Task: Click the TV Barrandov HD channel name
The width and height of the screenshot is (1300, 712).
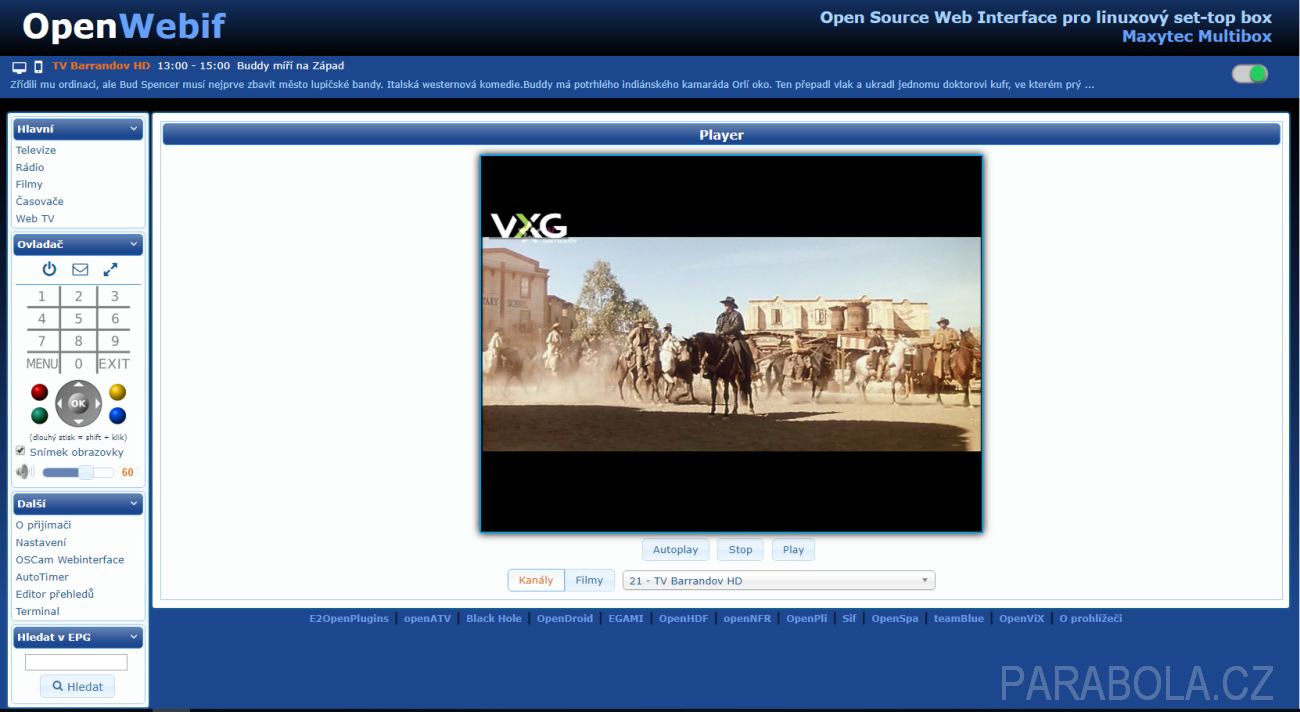Action: (101, 66)
